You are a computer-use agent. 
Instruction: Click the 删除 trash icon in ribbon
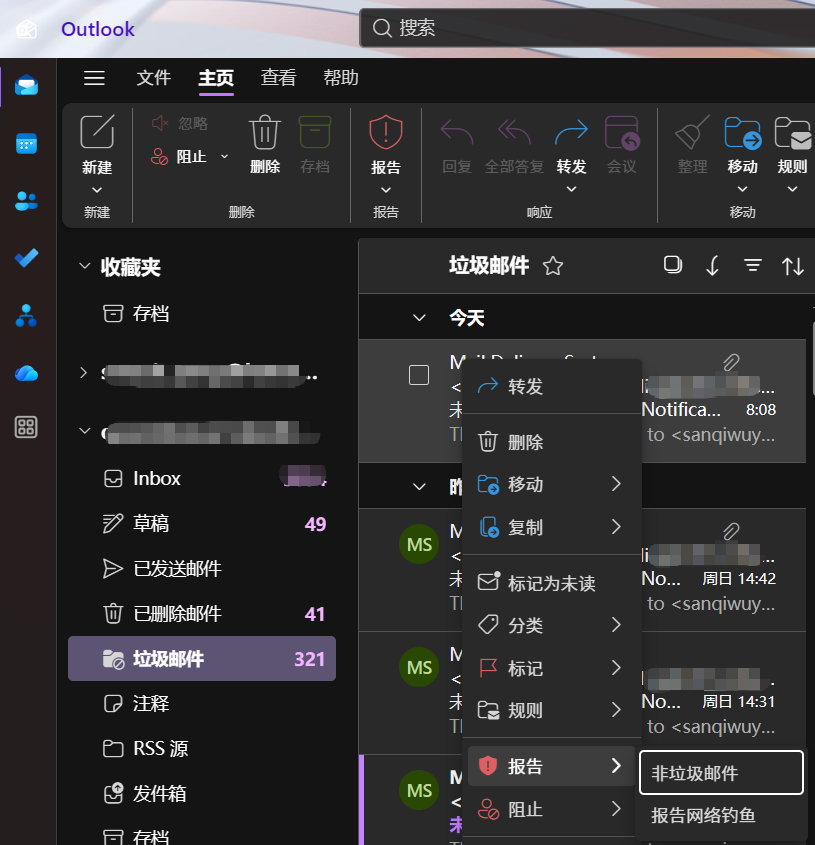coord(265,134)
